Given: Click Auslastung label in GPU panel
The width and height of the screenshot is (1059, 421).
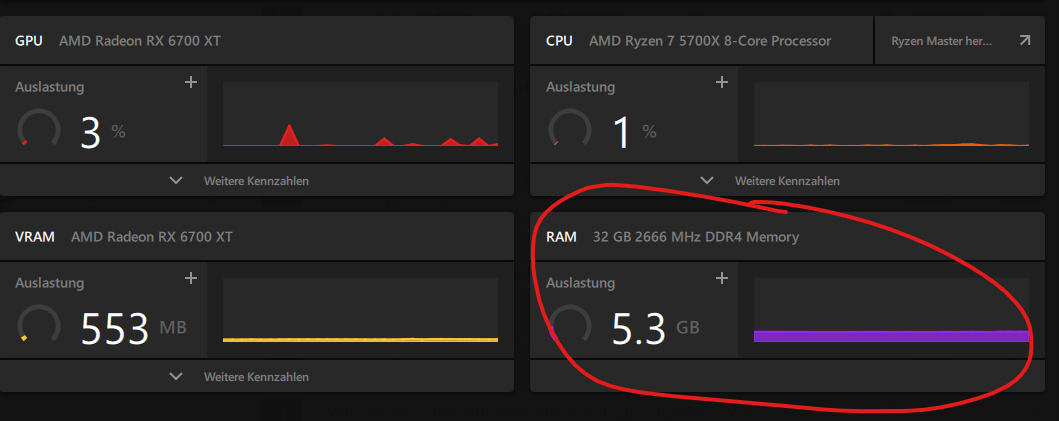Looking at the screenshot, I should coord(49,87).
